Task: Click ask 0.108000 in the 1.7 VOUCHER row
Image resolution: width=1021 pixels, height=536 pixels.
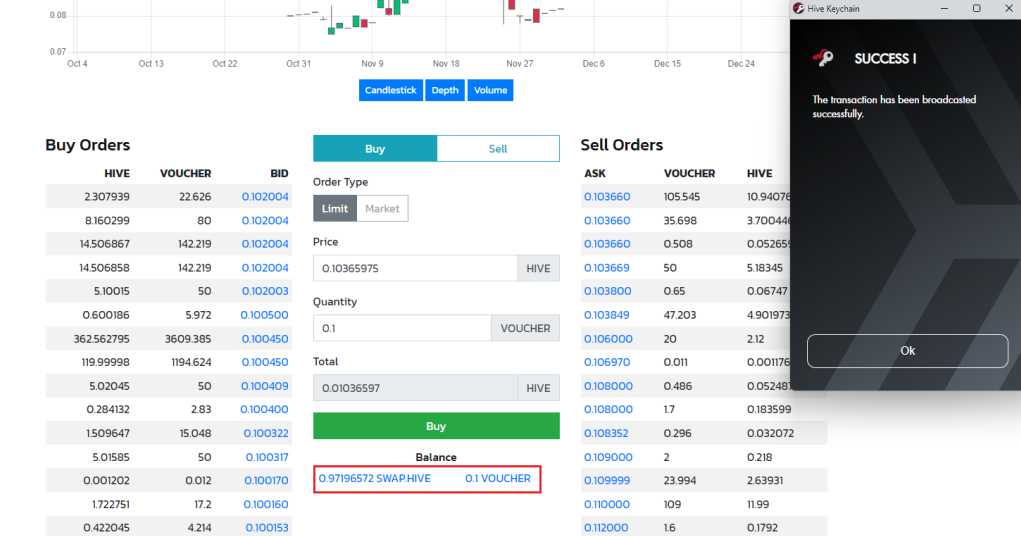Action: [x=608, y=410]
